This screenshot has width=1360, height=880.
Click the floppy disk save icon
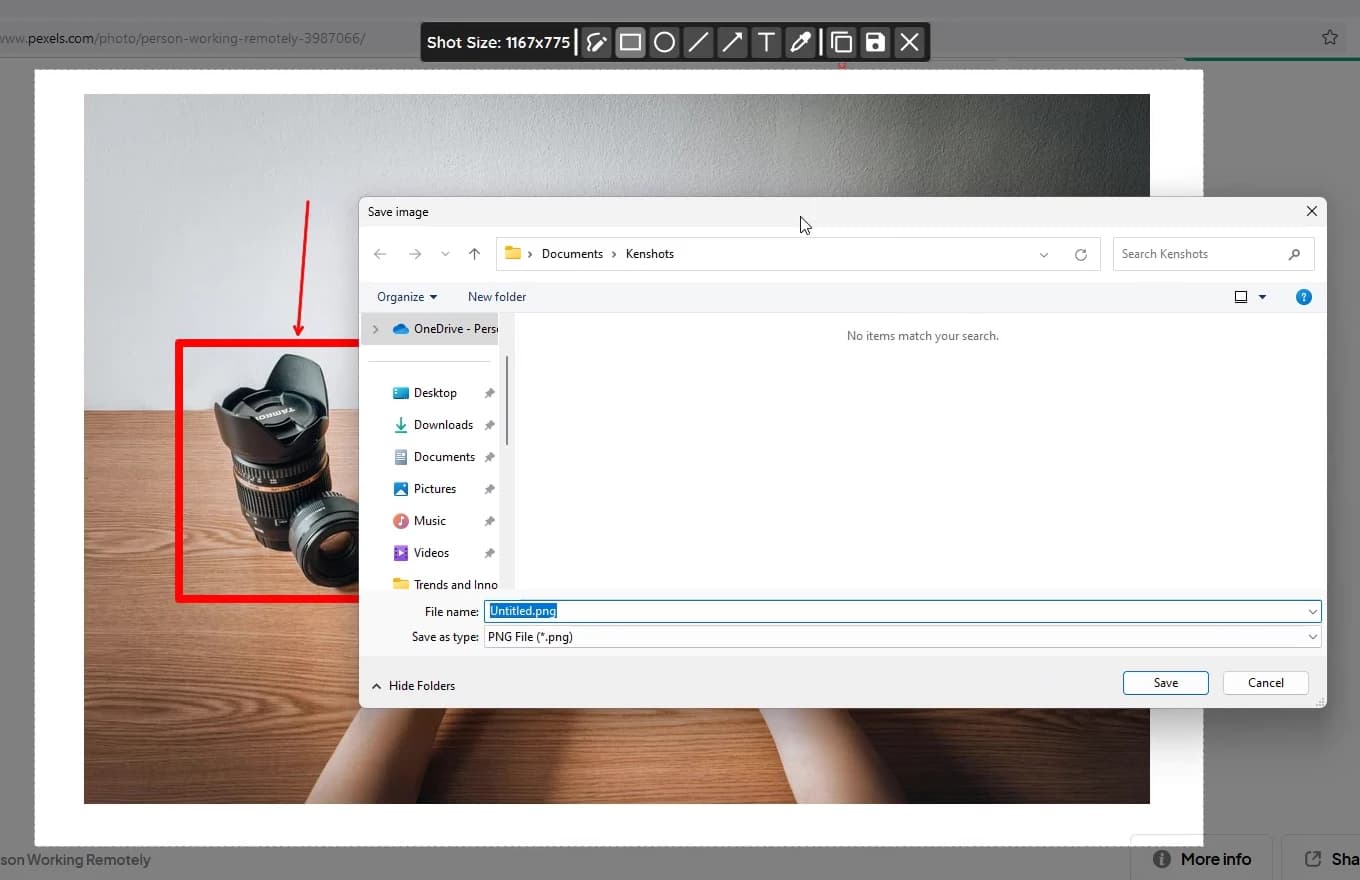tap(875, 42)
